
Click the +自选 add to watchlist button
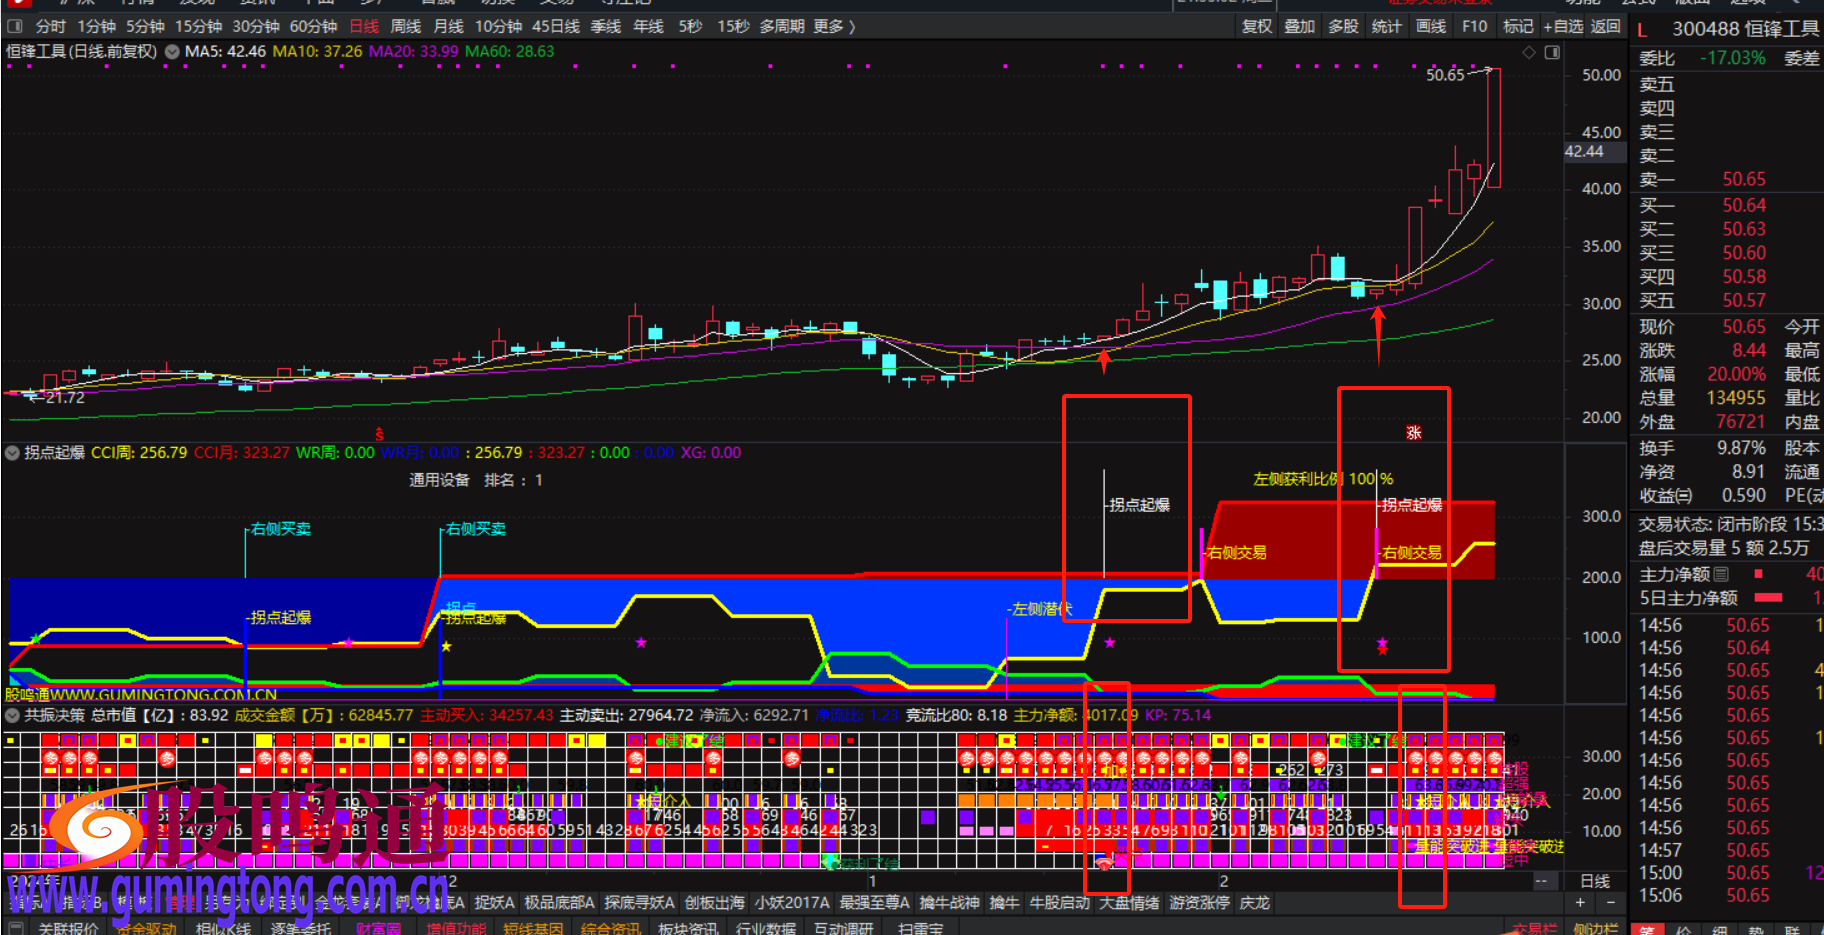point(1563,26)
